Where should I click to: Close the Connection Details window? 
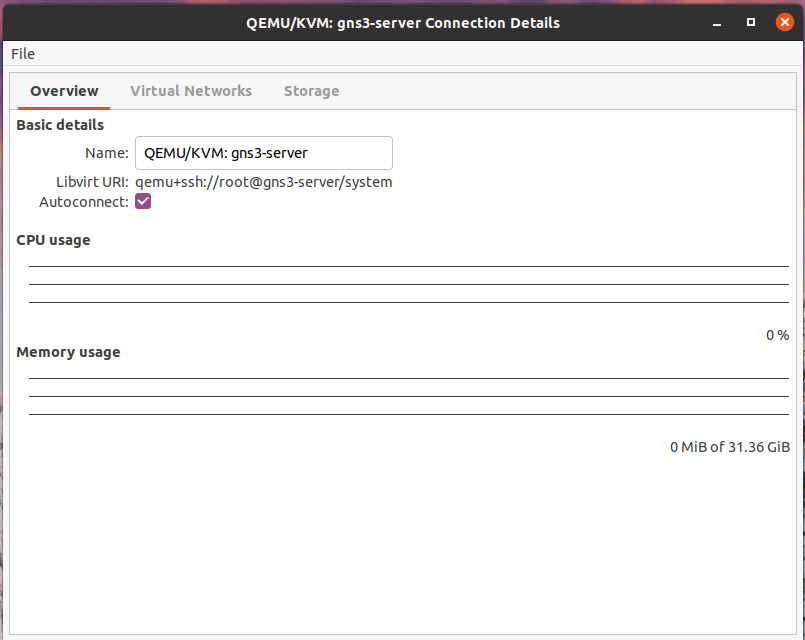point(782,22)
